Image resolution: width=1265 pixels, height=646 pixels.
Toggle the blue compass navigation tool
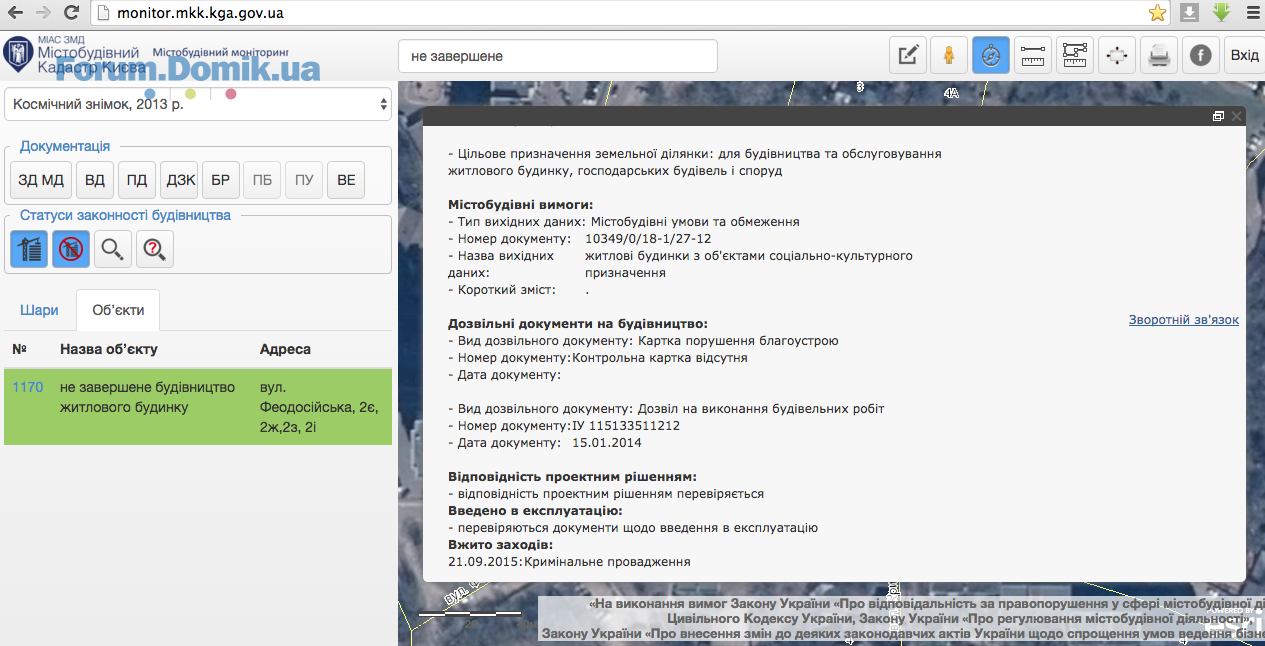pyautogui.click(x=990, y=56)
